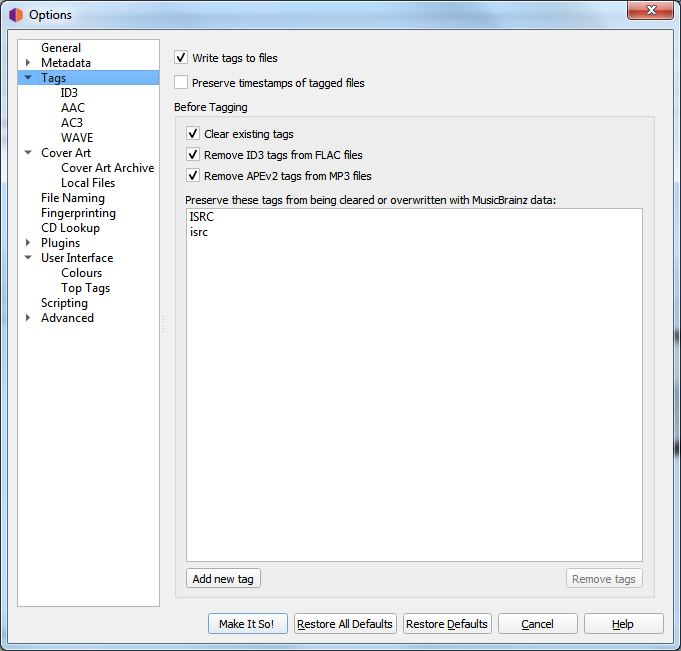681x651 pixels.
Task: Expand the Metadata tree node
Action: 28,63
